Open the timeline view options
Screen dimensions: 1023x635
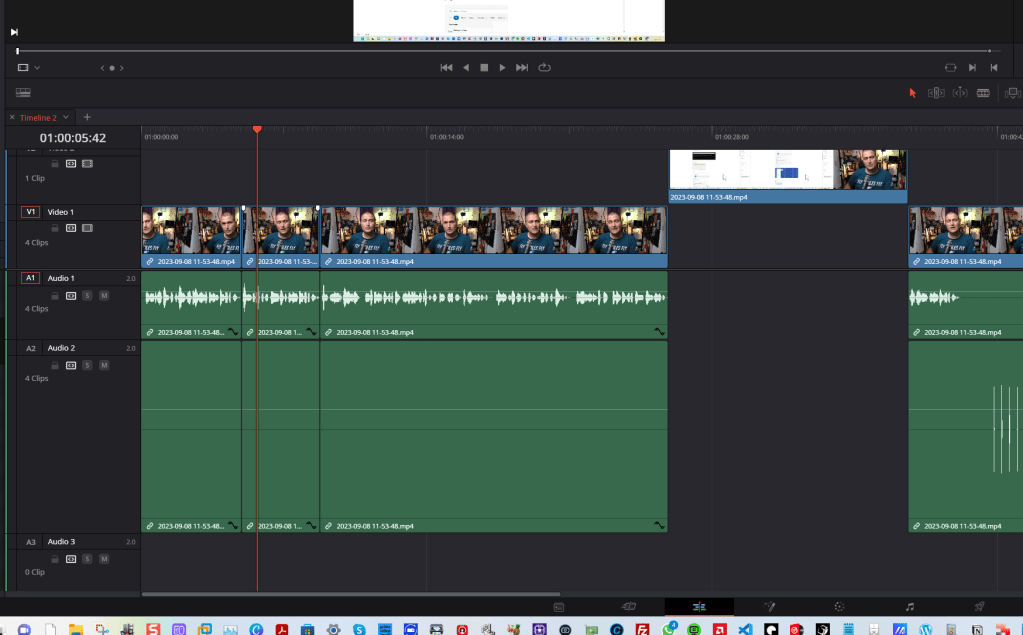[23, 93]
